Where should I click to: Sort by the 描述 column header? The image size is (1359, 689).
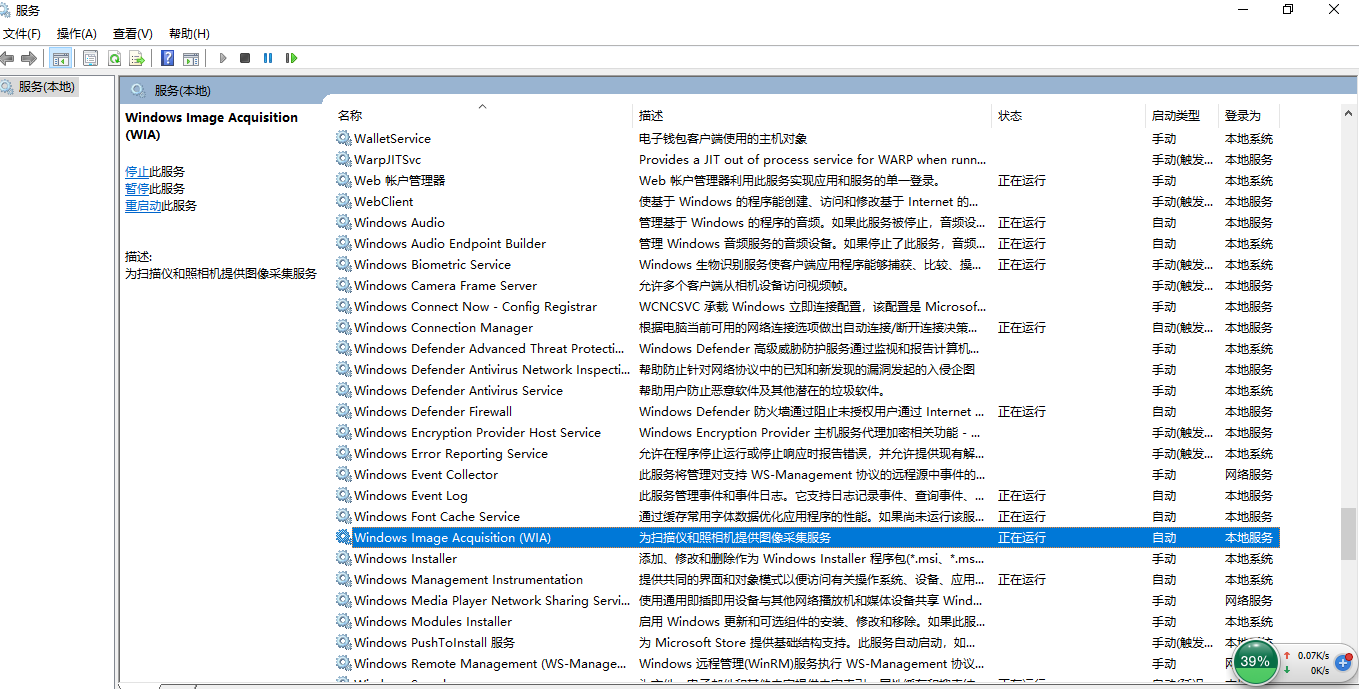pyautogui.click(x=812, y=115)
